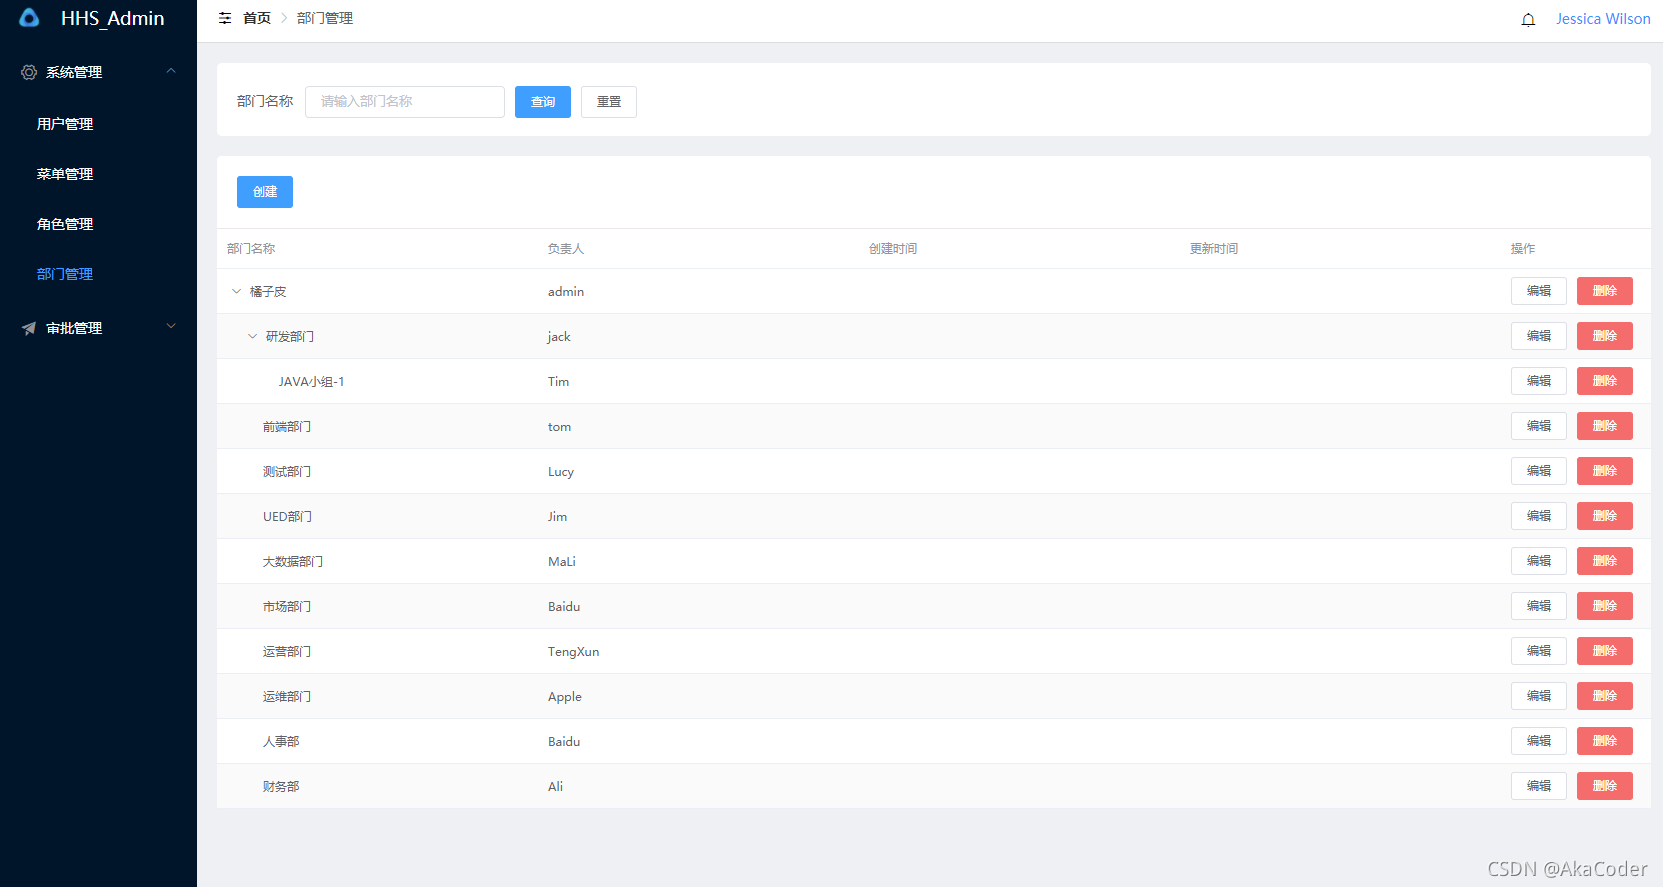
Task: Delete the UED部门 row
Action: tap(1605, 516)
